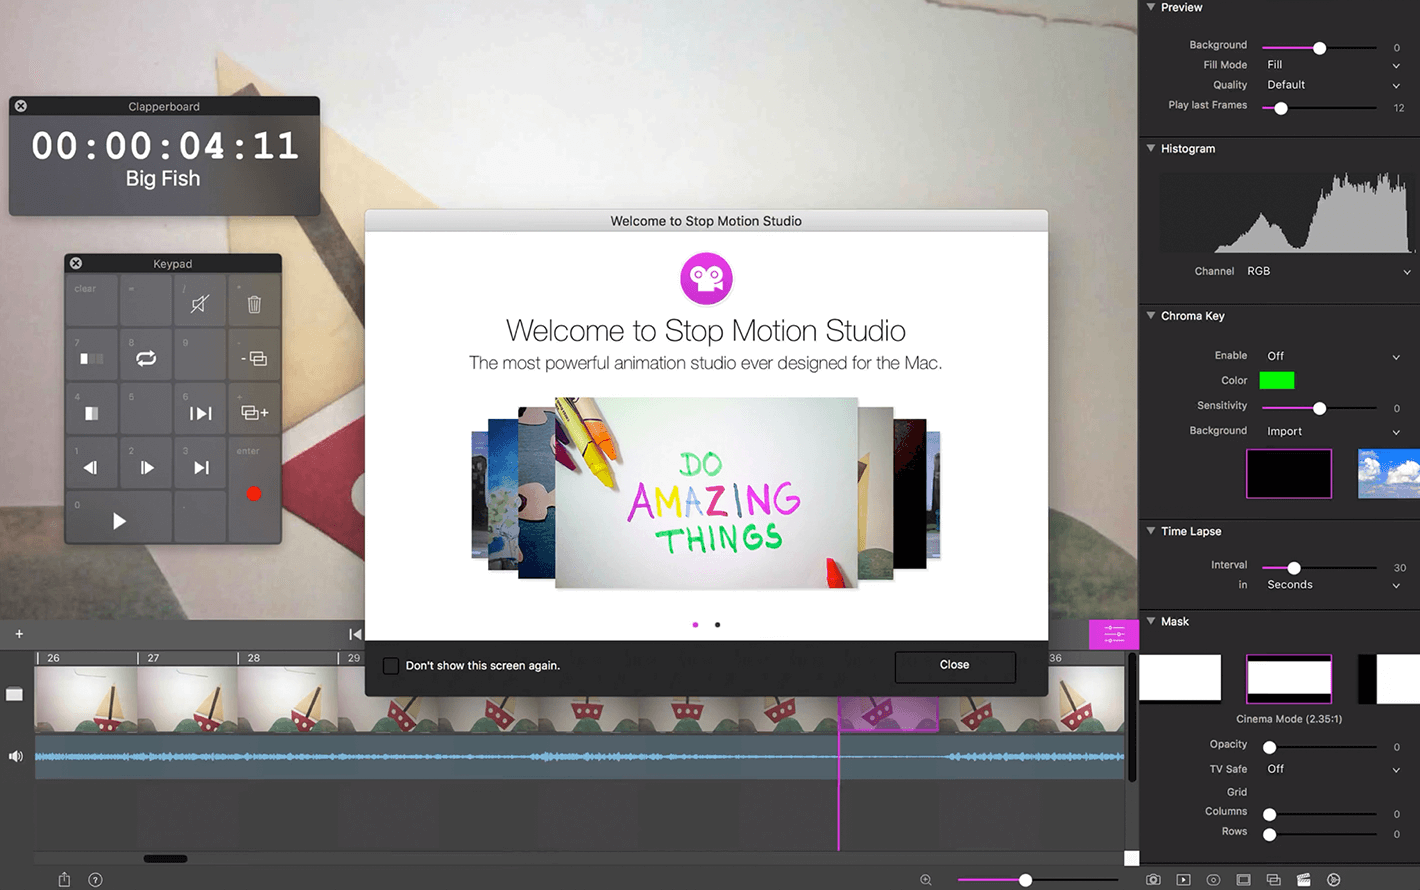
Task: Check 'Don't show this screen again'
Action: pyautogui.click(x=391, y=665)
